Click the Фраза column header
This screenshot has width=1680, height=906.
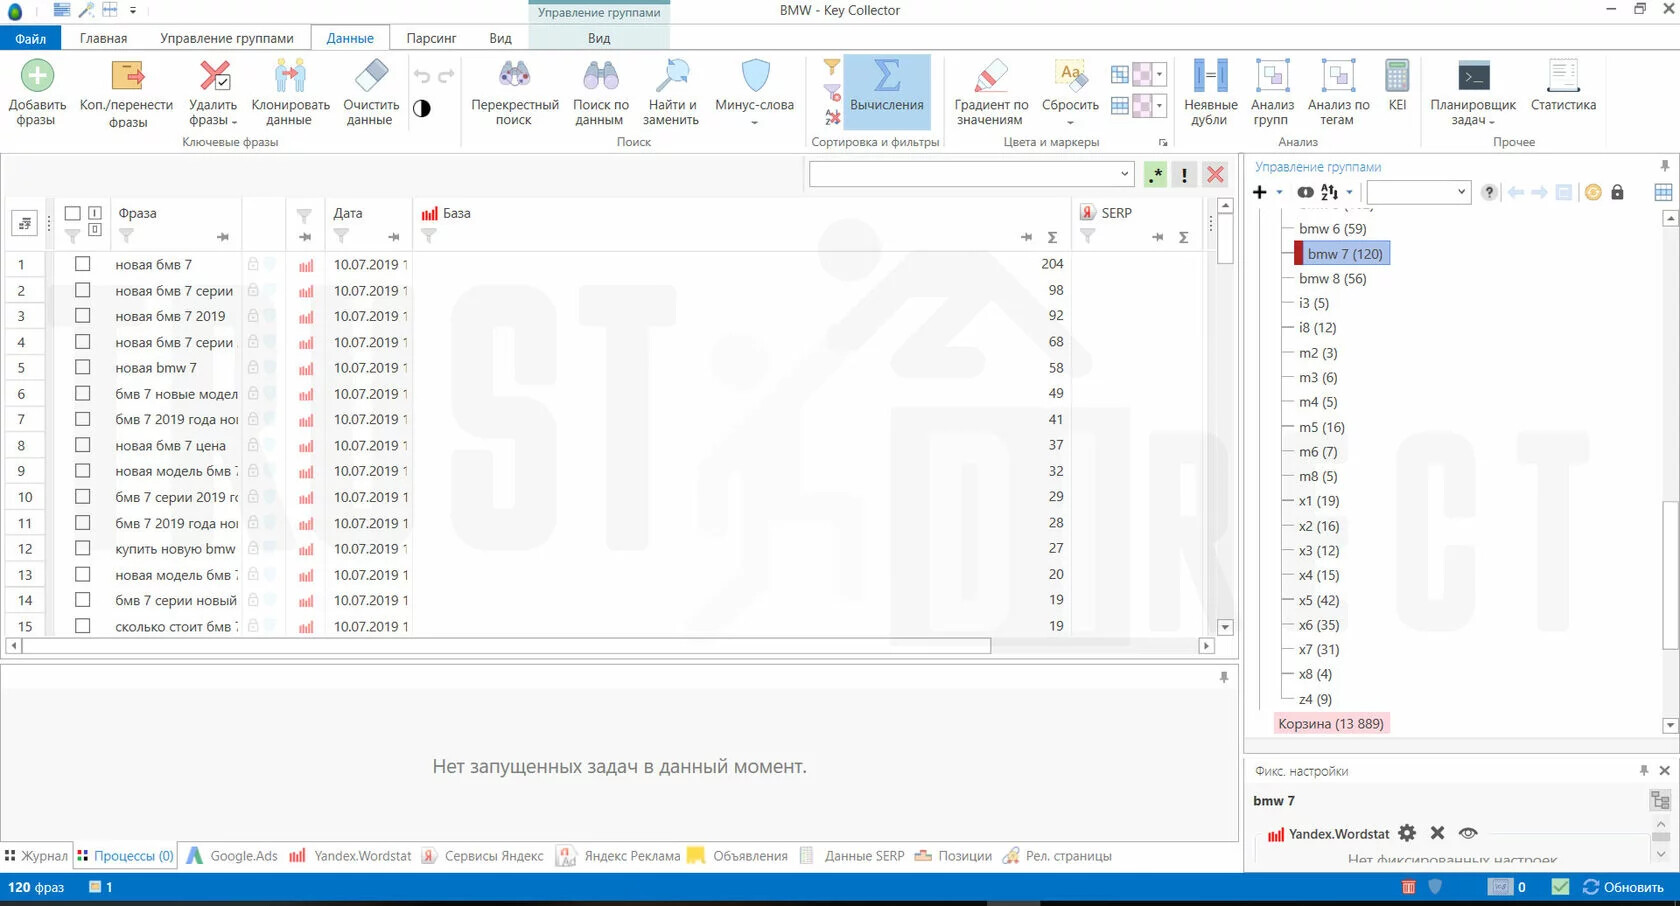click(x=137, y=213)
